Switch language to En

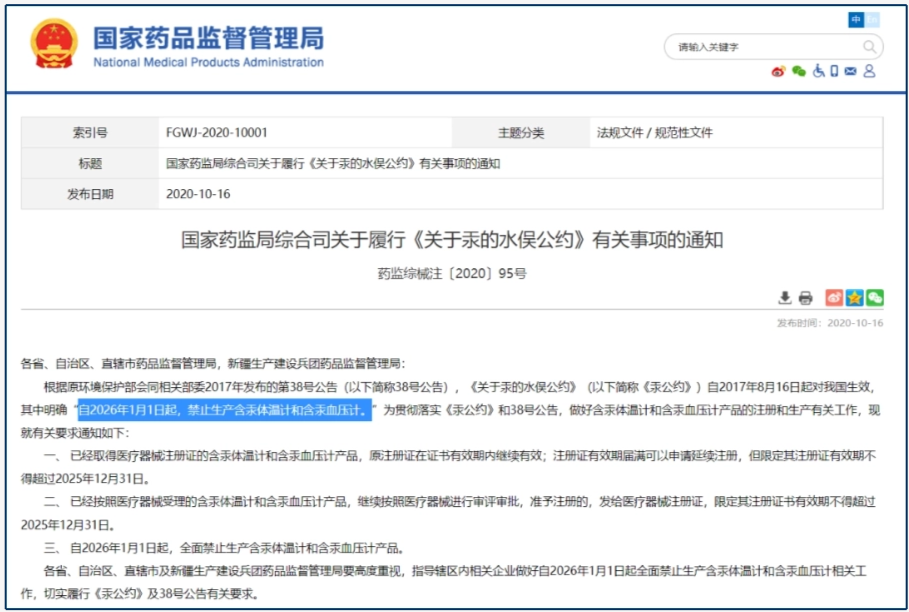[872, 19]
